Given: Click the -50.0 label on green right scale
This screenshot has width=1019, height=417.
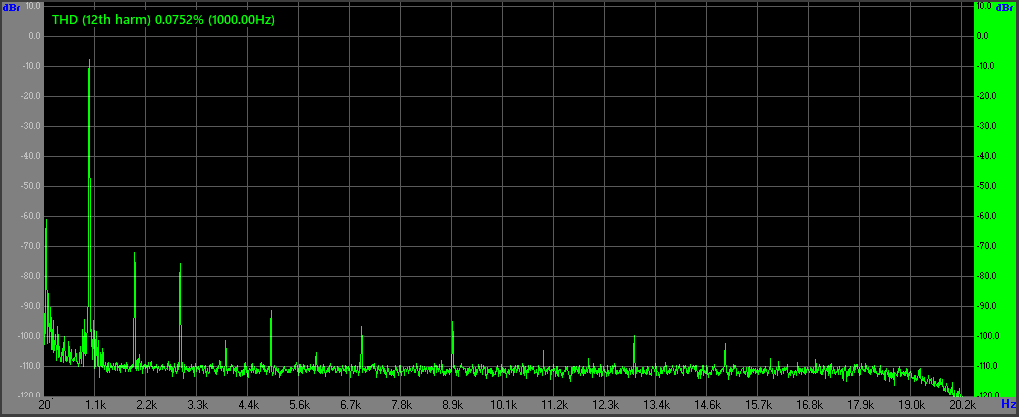Looking at the screenshot, I should [x=984, y=186].
